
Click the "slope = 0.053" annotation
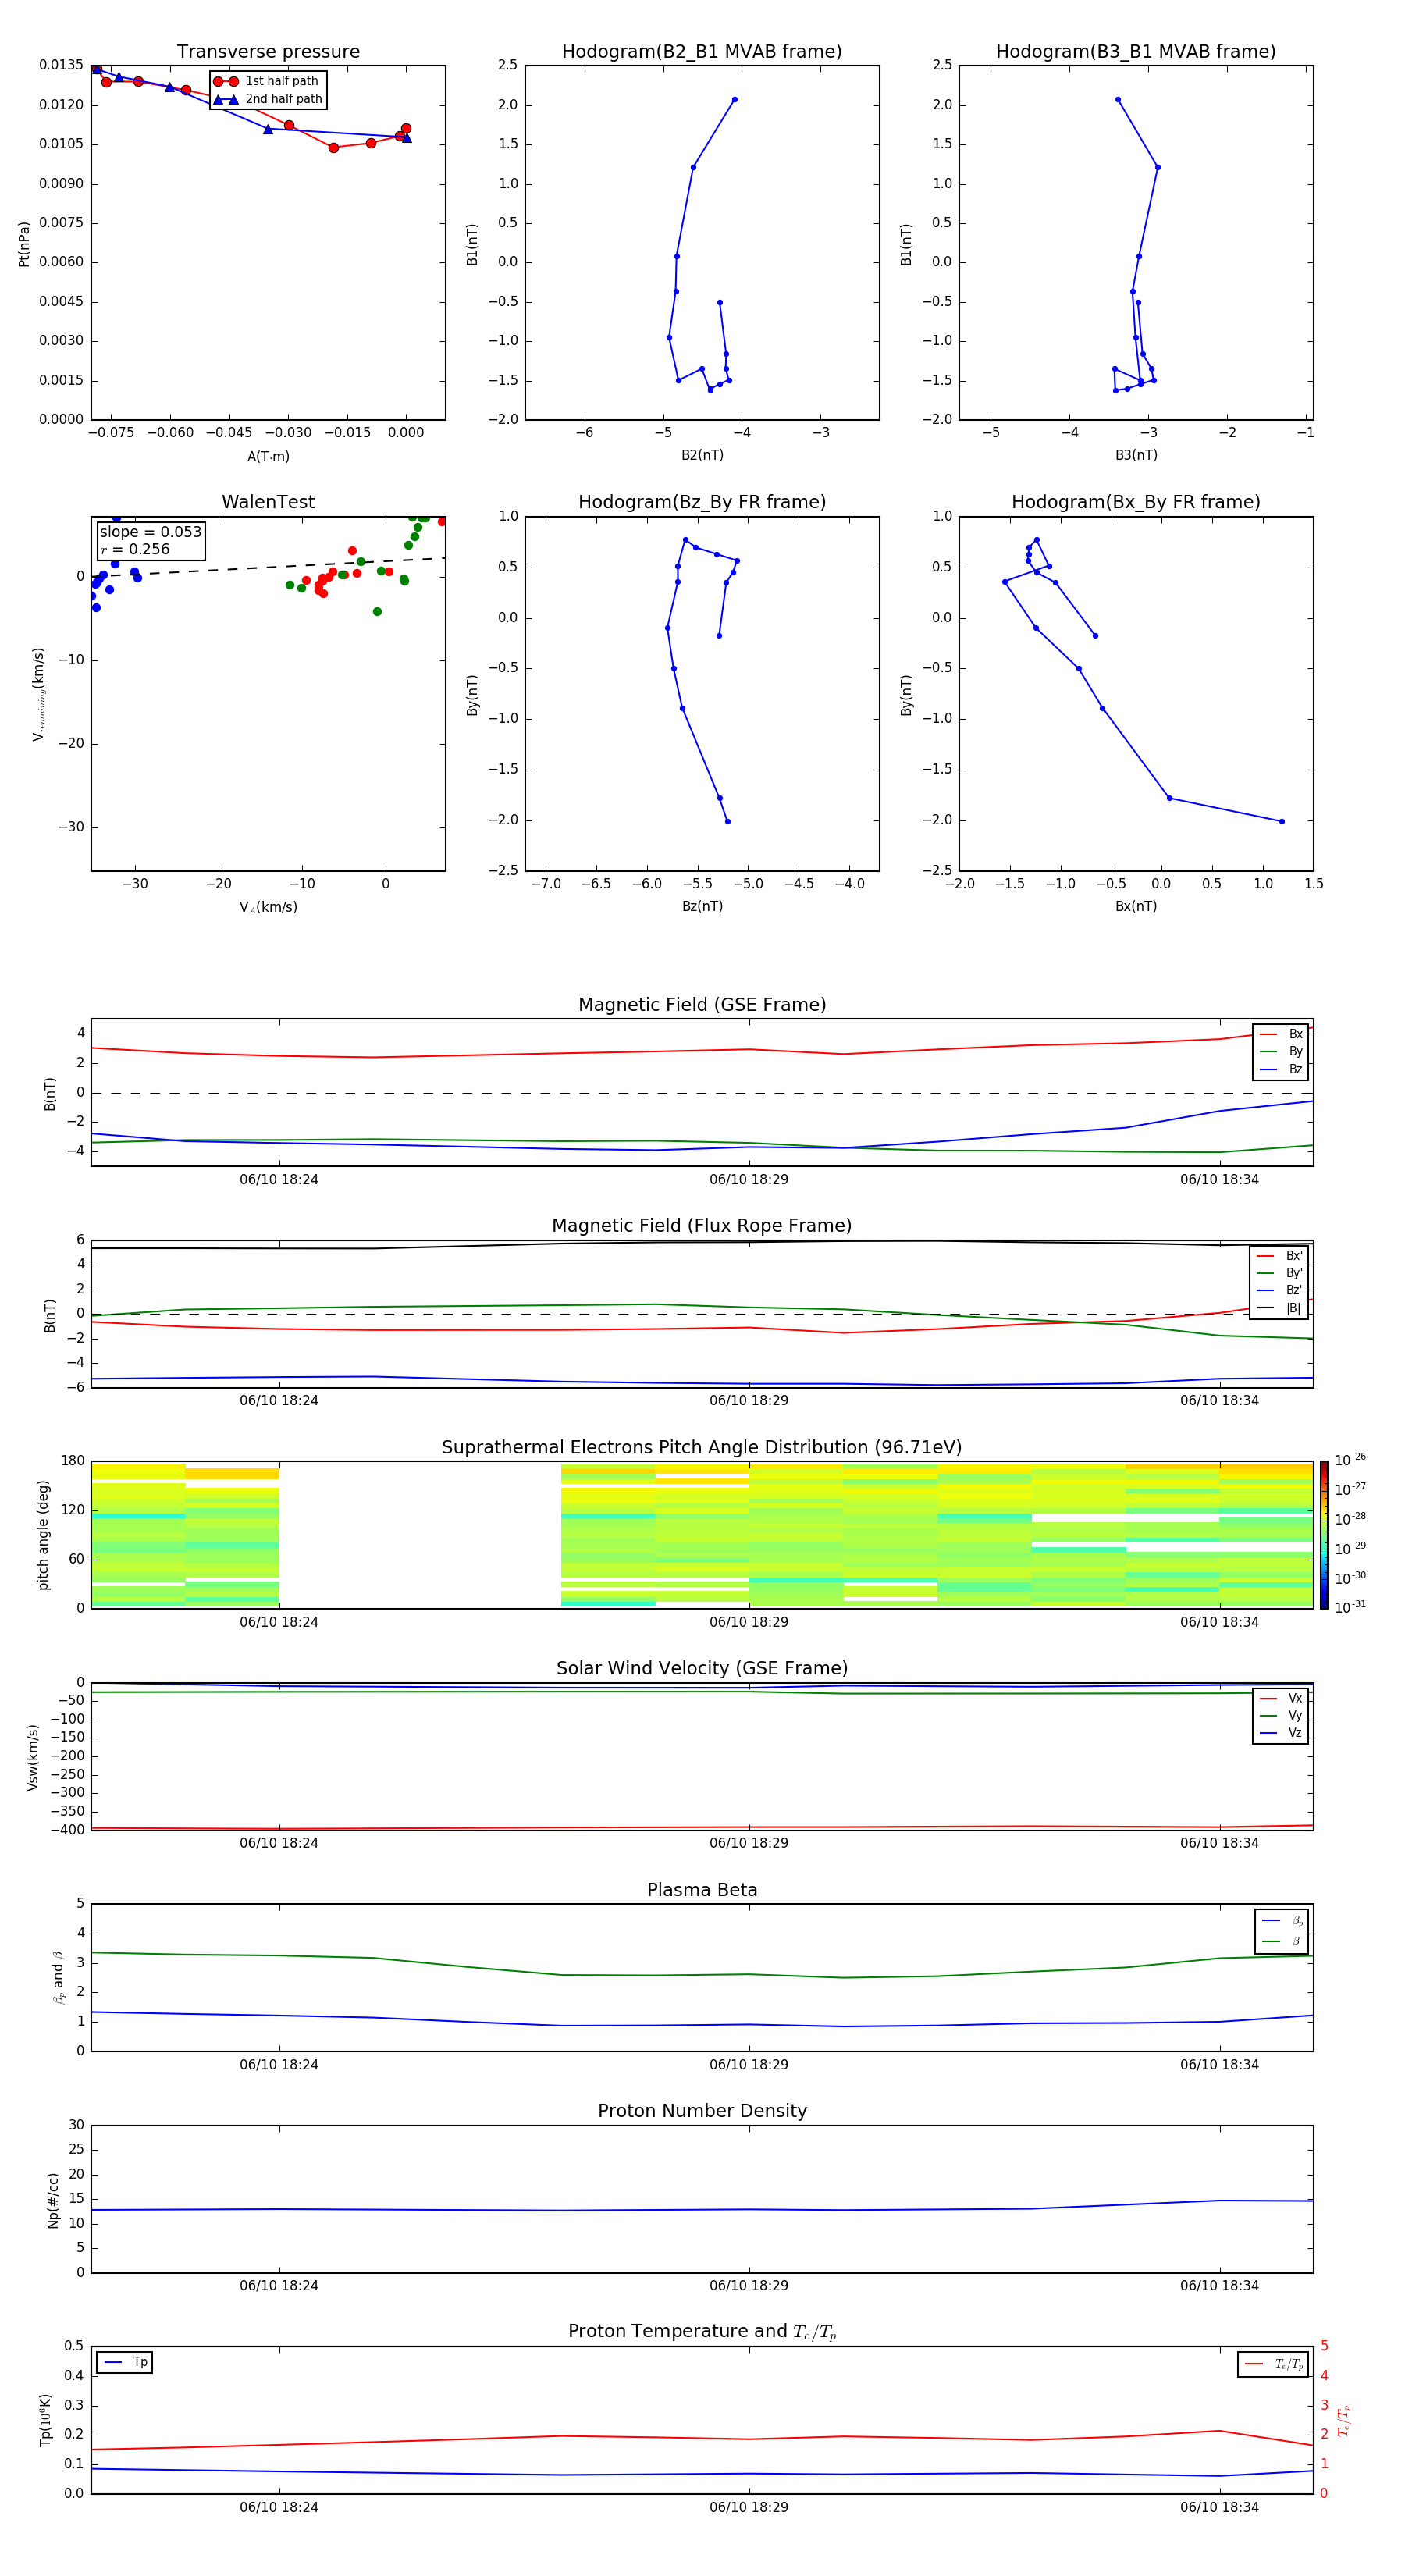point(150,532)
